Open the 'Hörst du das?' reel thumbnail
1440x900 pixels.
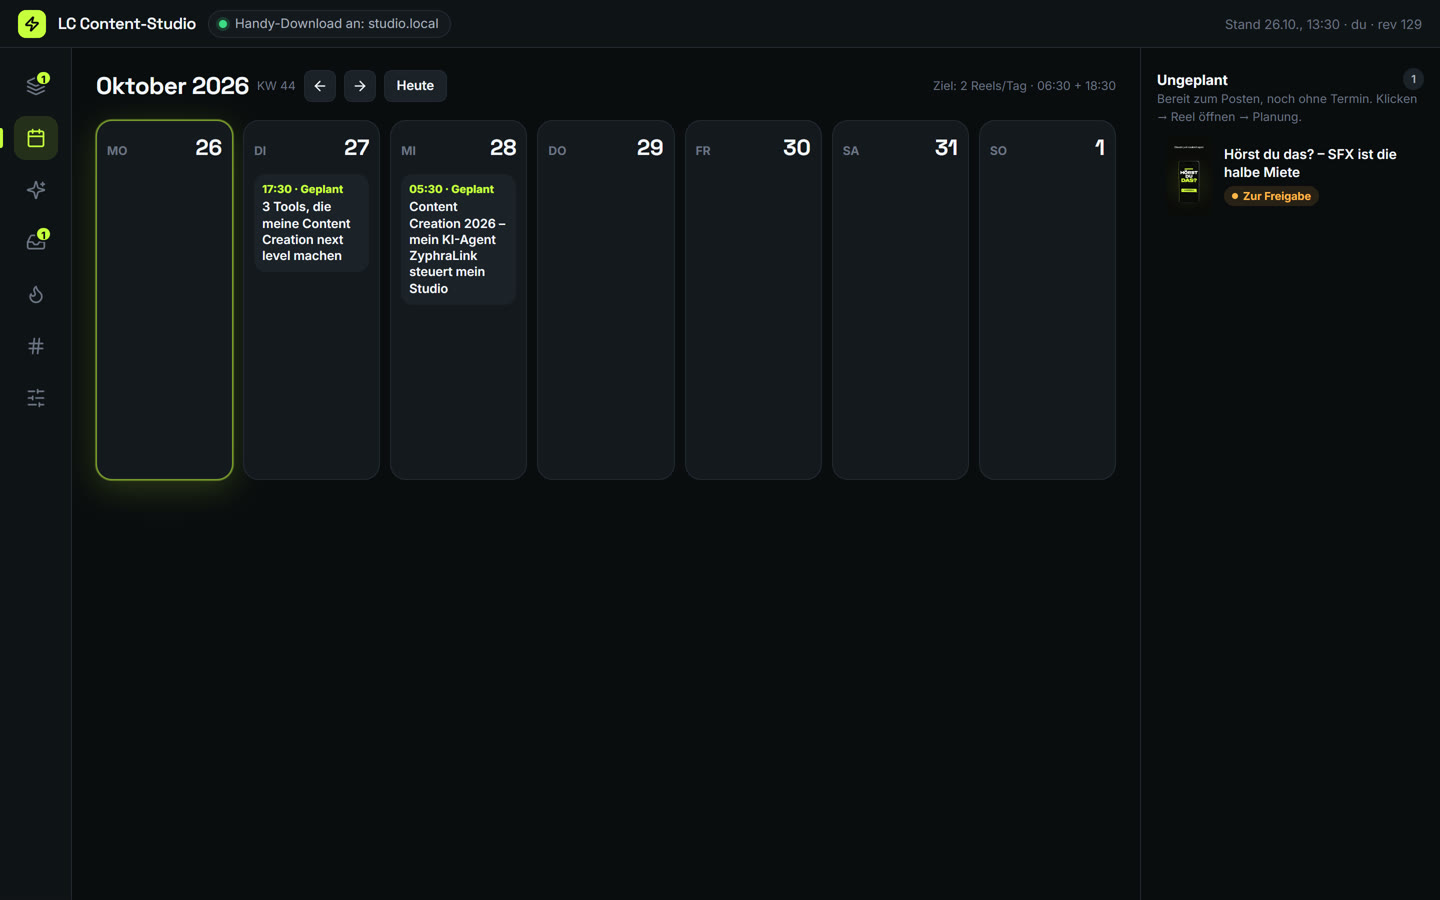1189,174
